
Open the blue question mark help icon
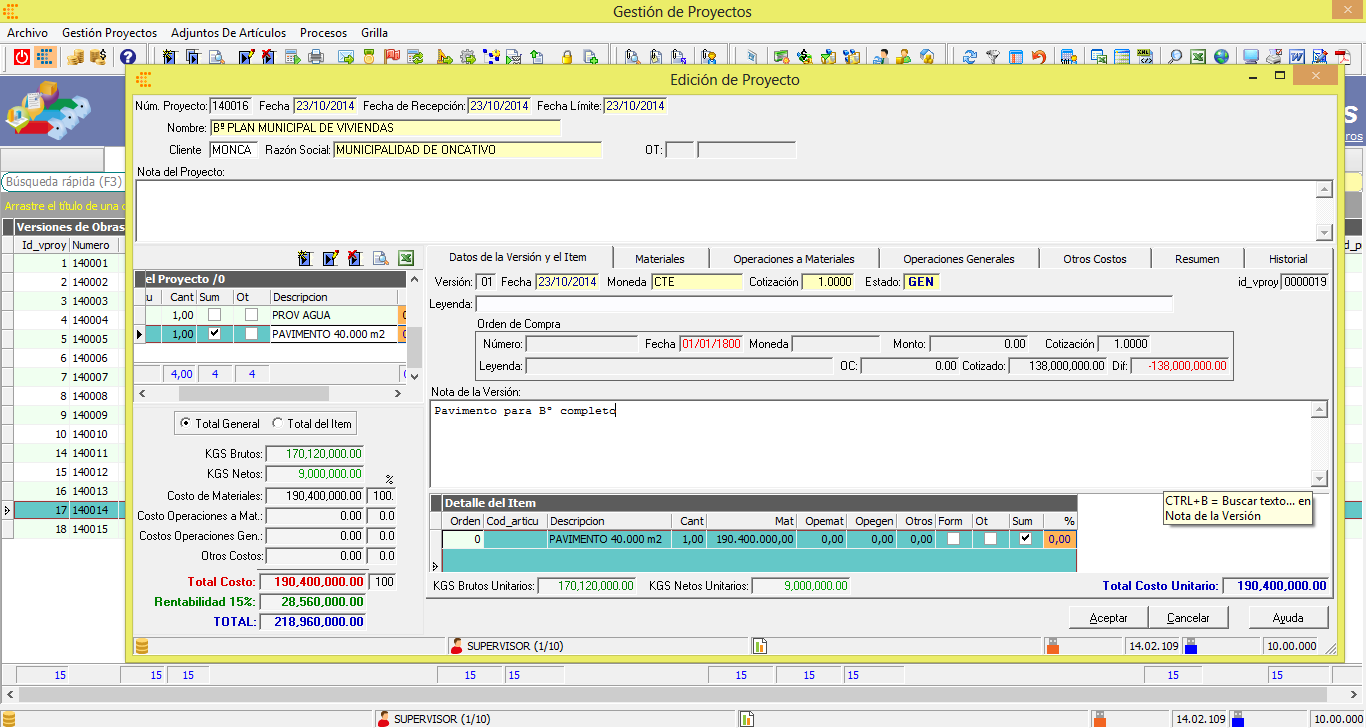pos(129,57)
